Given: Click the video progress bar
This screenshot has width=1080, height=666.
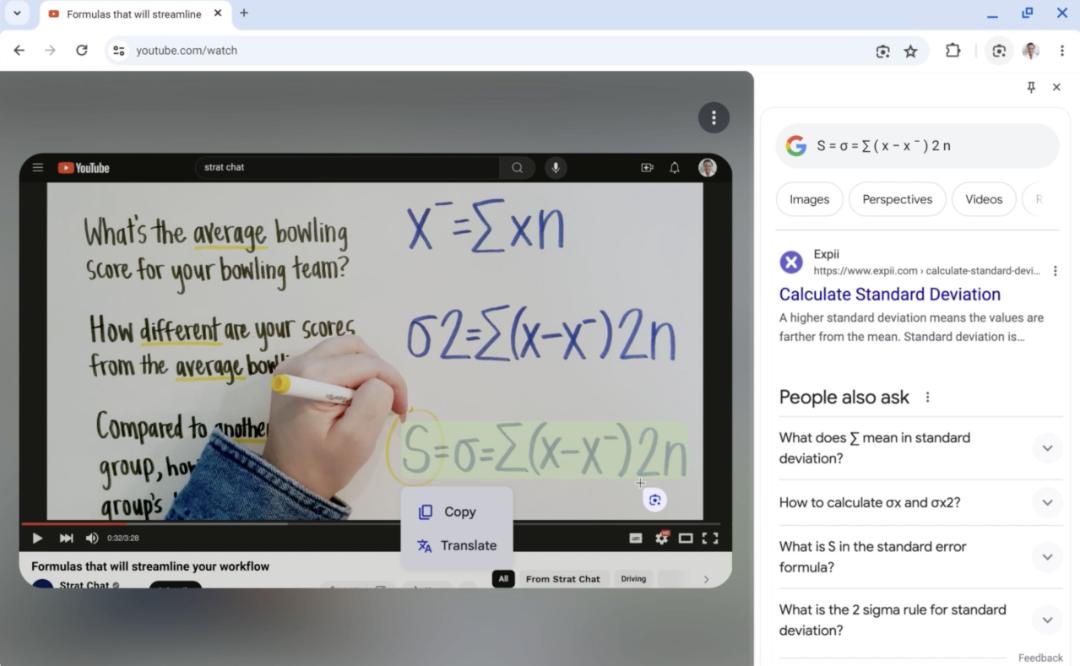Looking at the screenshot, I should [x=371, y=523].
